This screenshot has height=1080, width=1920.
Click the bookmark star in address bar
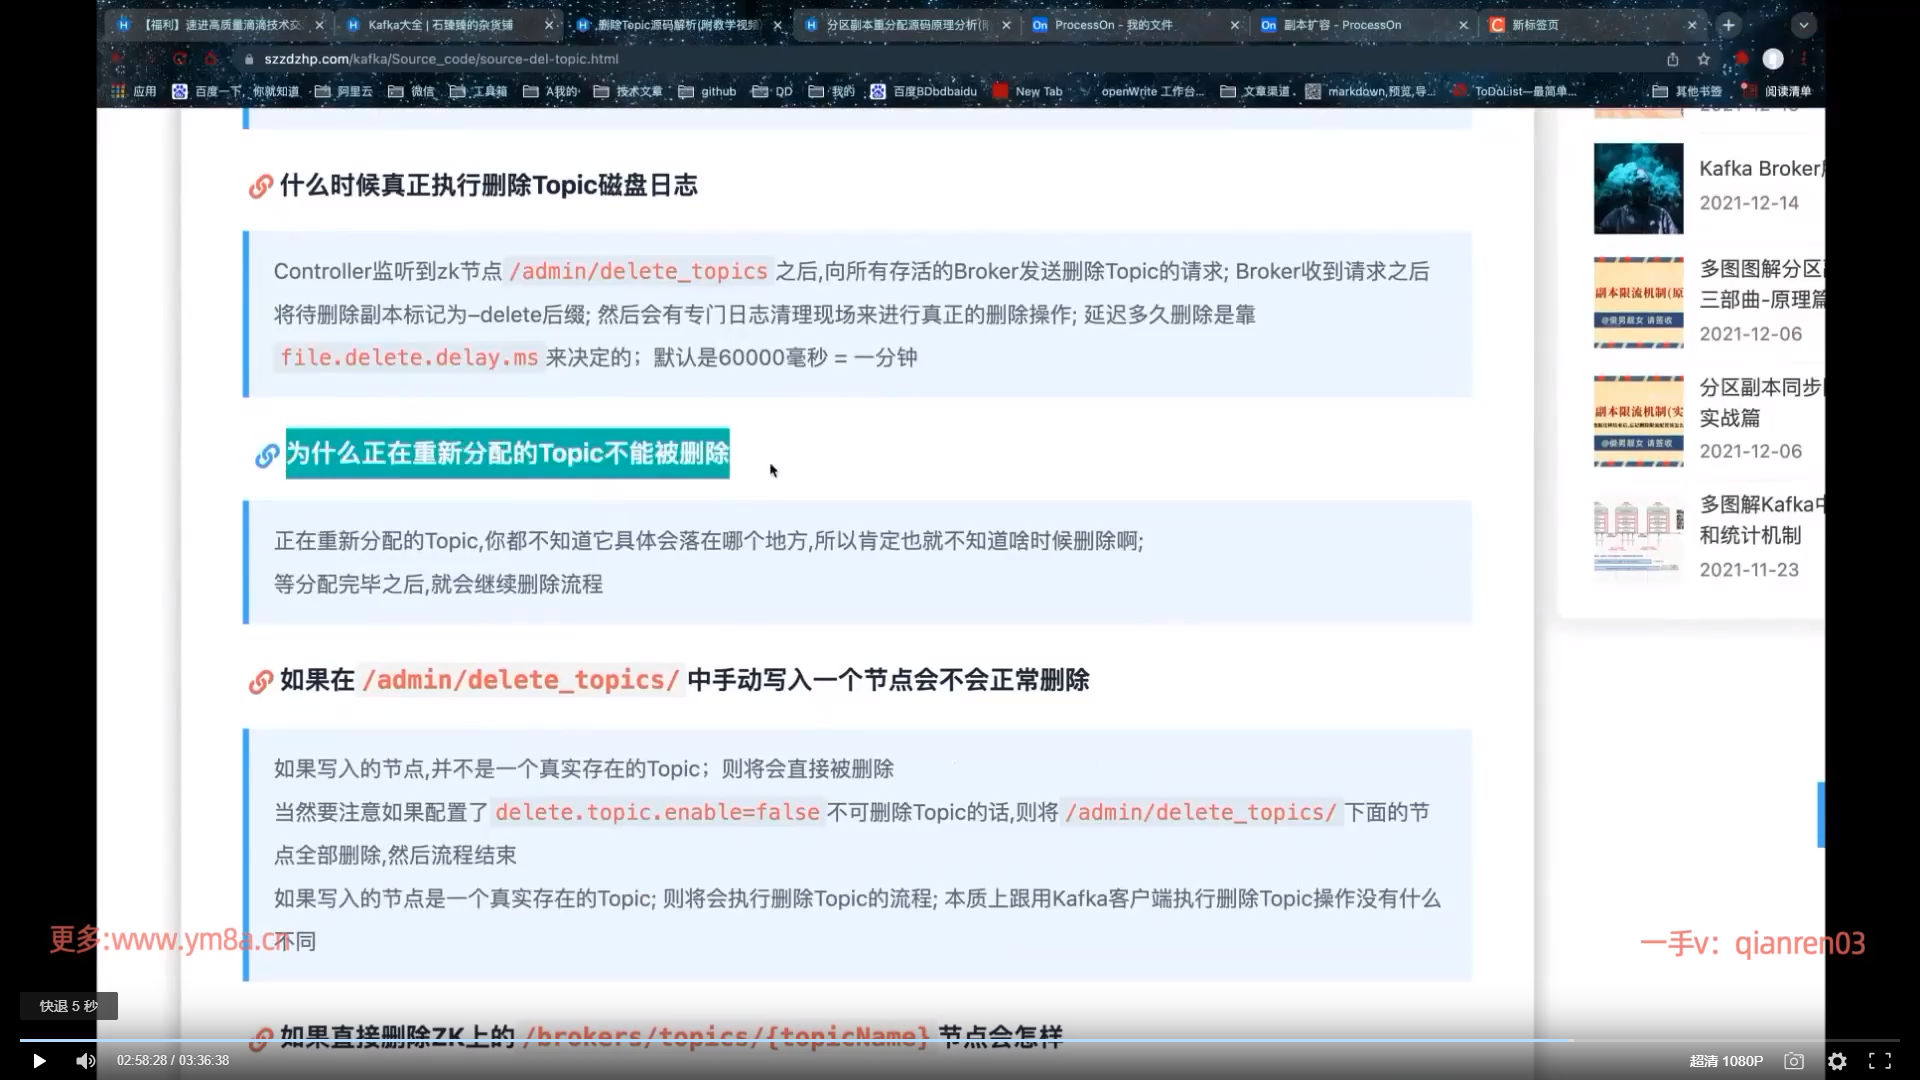tap(1704, 59)
